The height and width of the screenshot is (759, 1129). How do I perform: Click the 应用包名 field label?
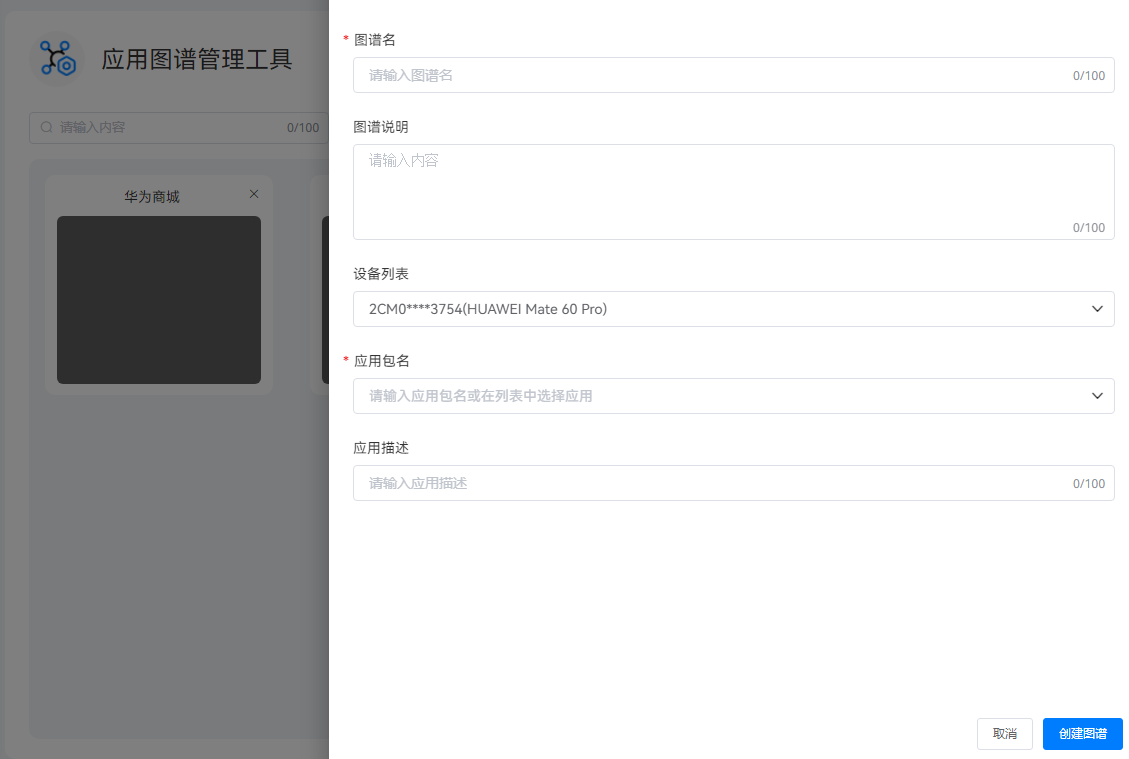coord(381,361)
